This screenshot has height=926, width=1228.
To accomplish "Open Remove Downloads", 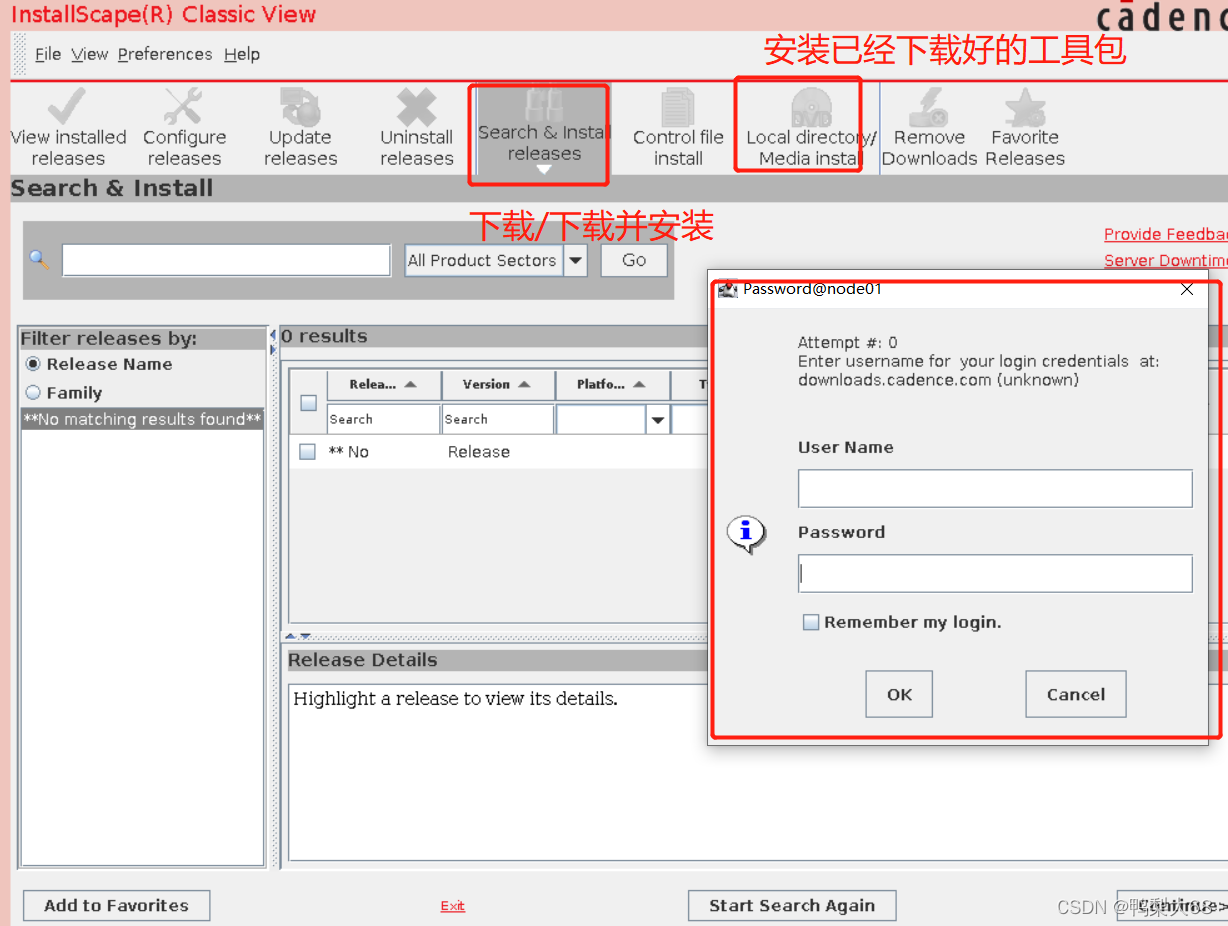I will (x=929, y=127).
